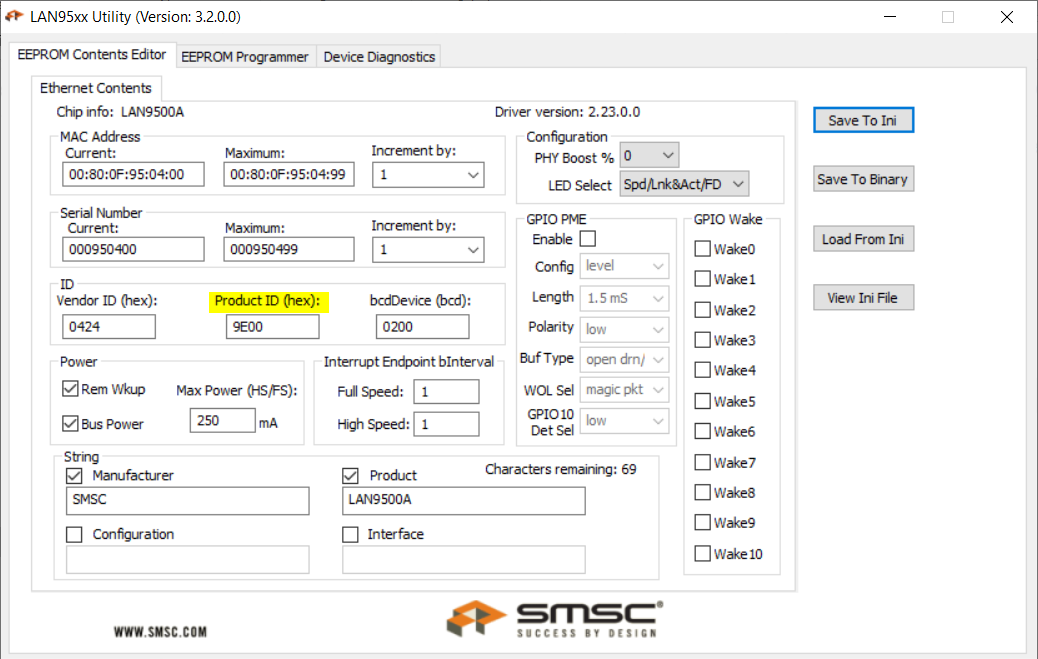The width and height of the screenshot is (1038, 659).
Task: Check the Wake7 checkbox
Action: pos(702,462)
